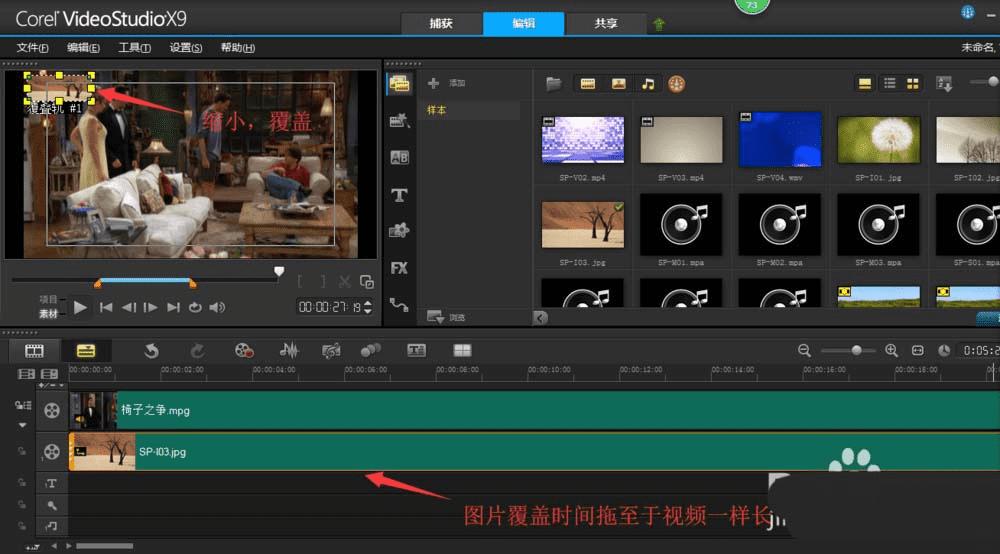Screen dimensions: 1000x554
Task: Switch to the 共享 tab
Action: pyautogui.click(x=606, y=24)
